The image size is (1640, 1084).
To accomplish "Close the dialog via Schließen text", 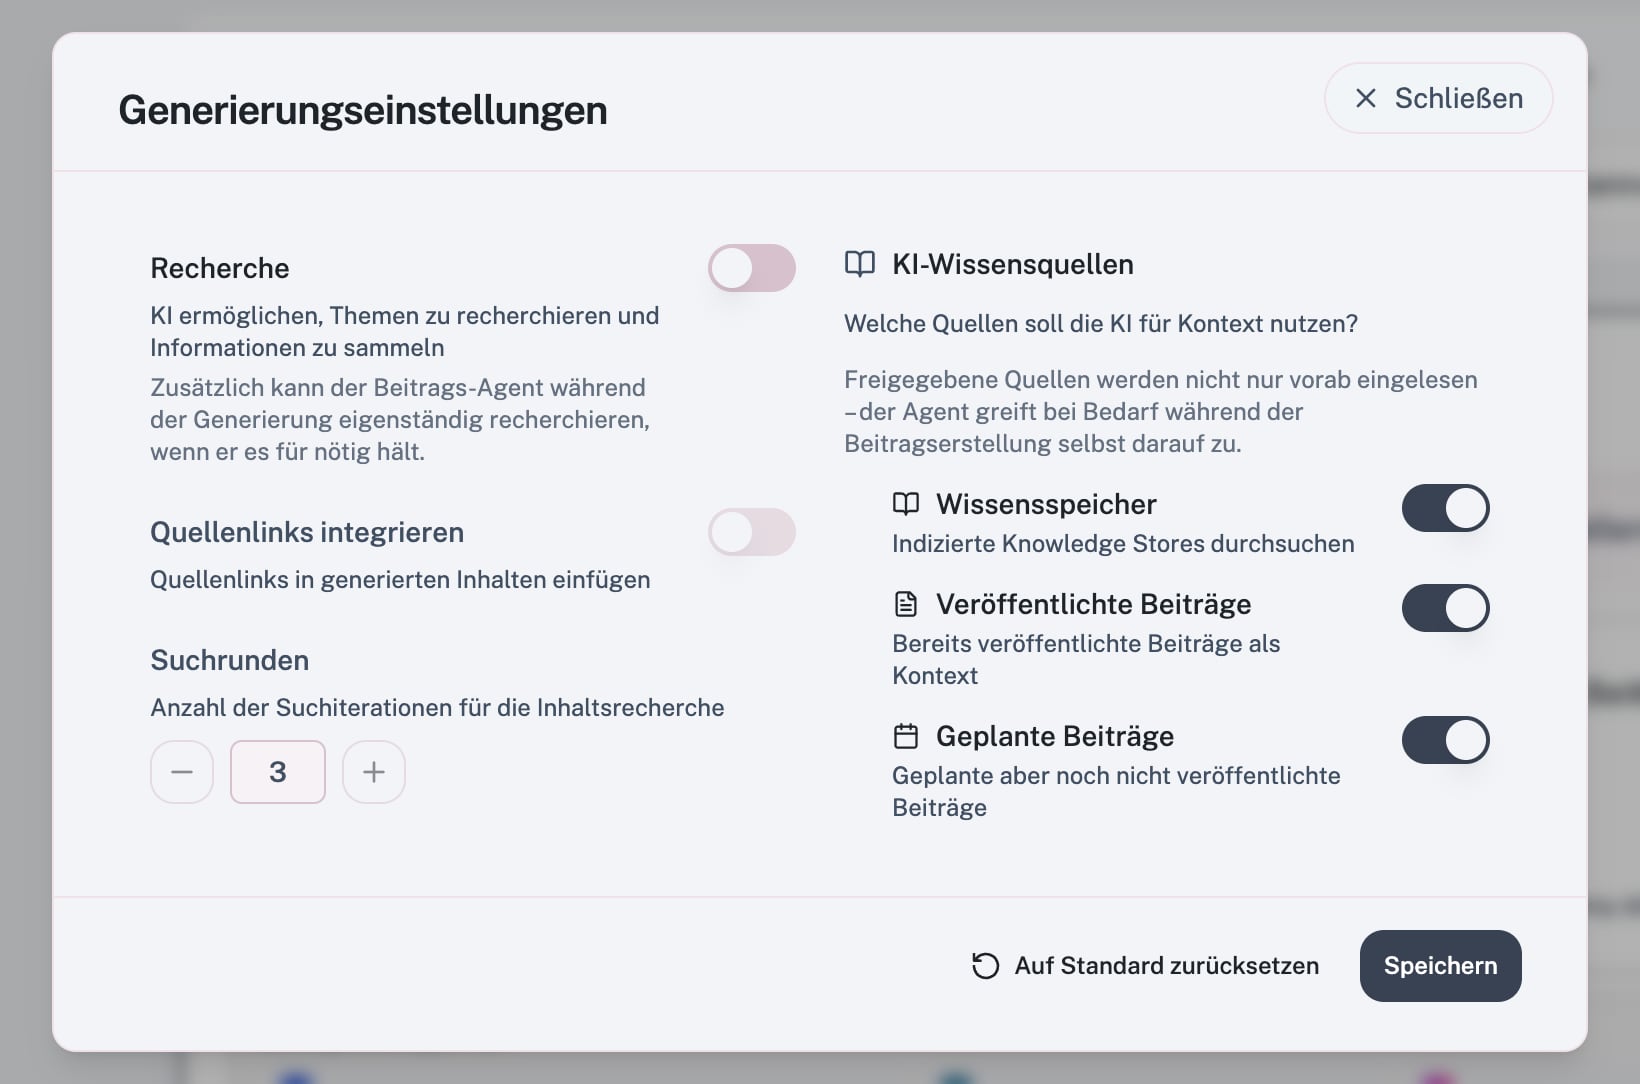I will (1459, 98).
